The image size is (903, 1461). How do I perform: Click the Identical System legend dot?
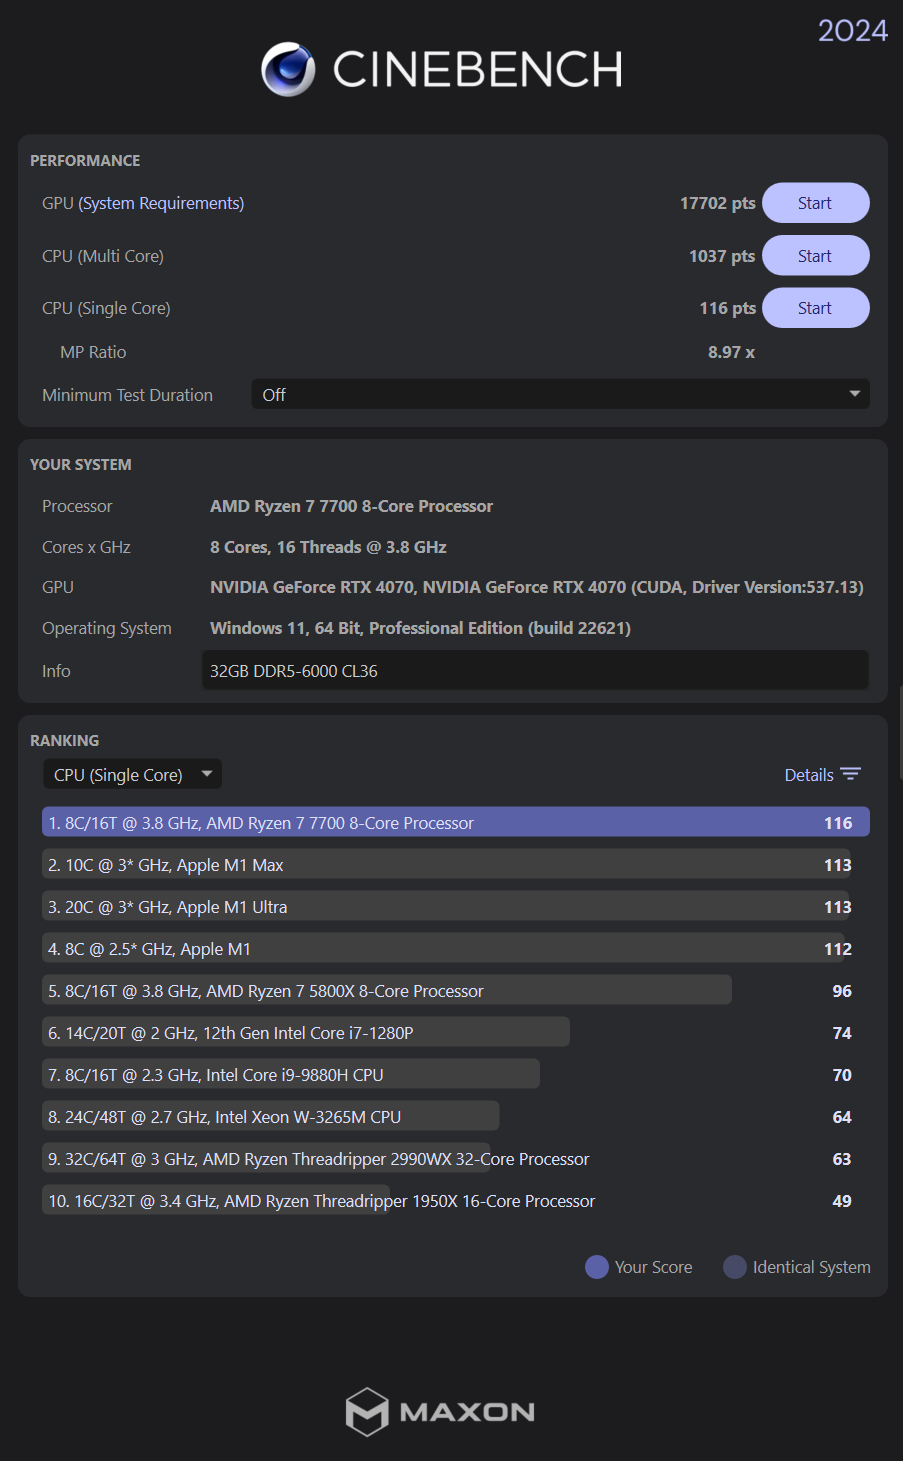[x=735, y=1267]
